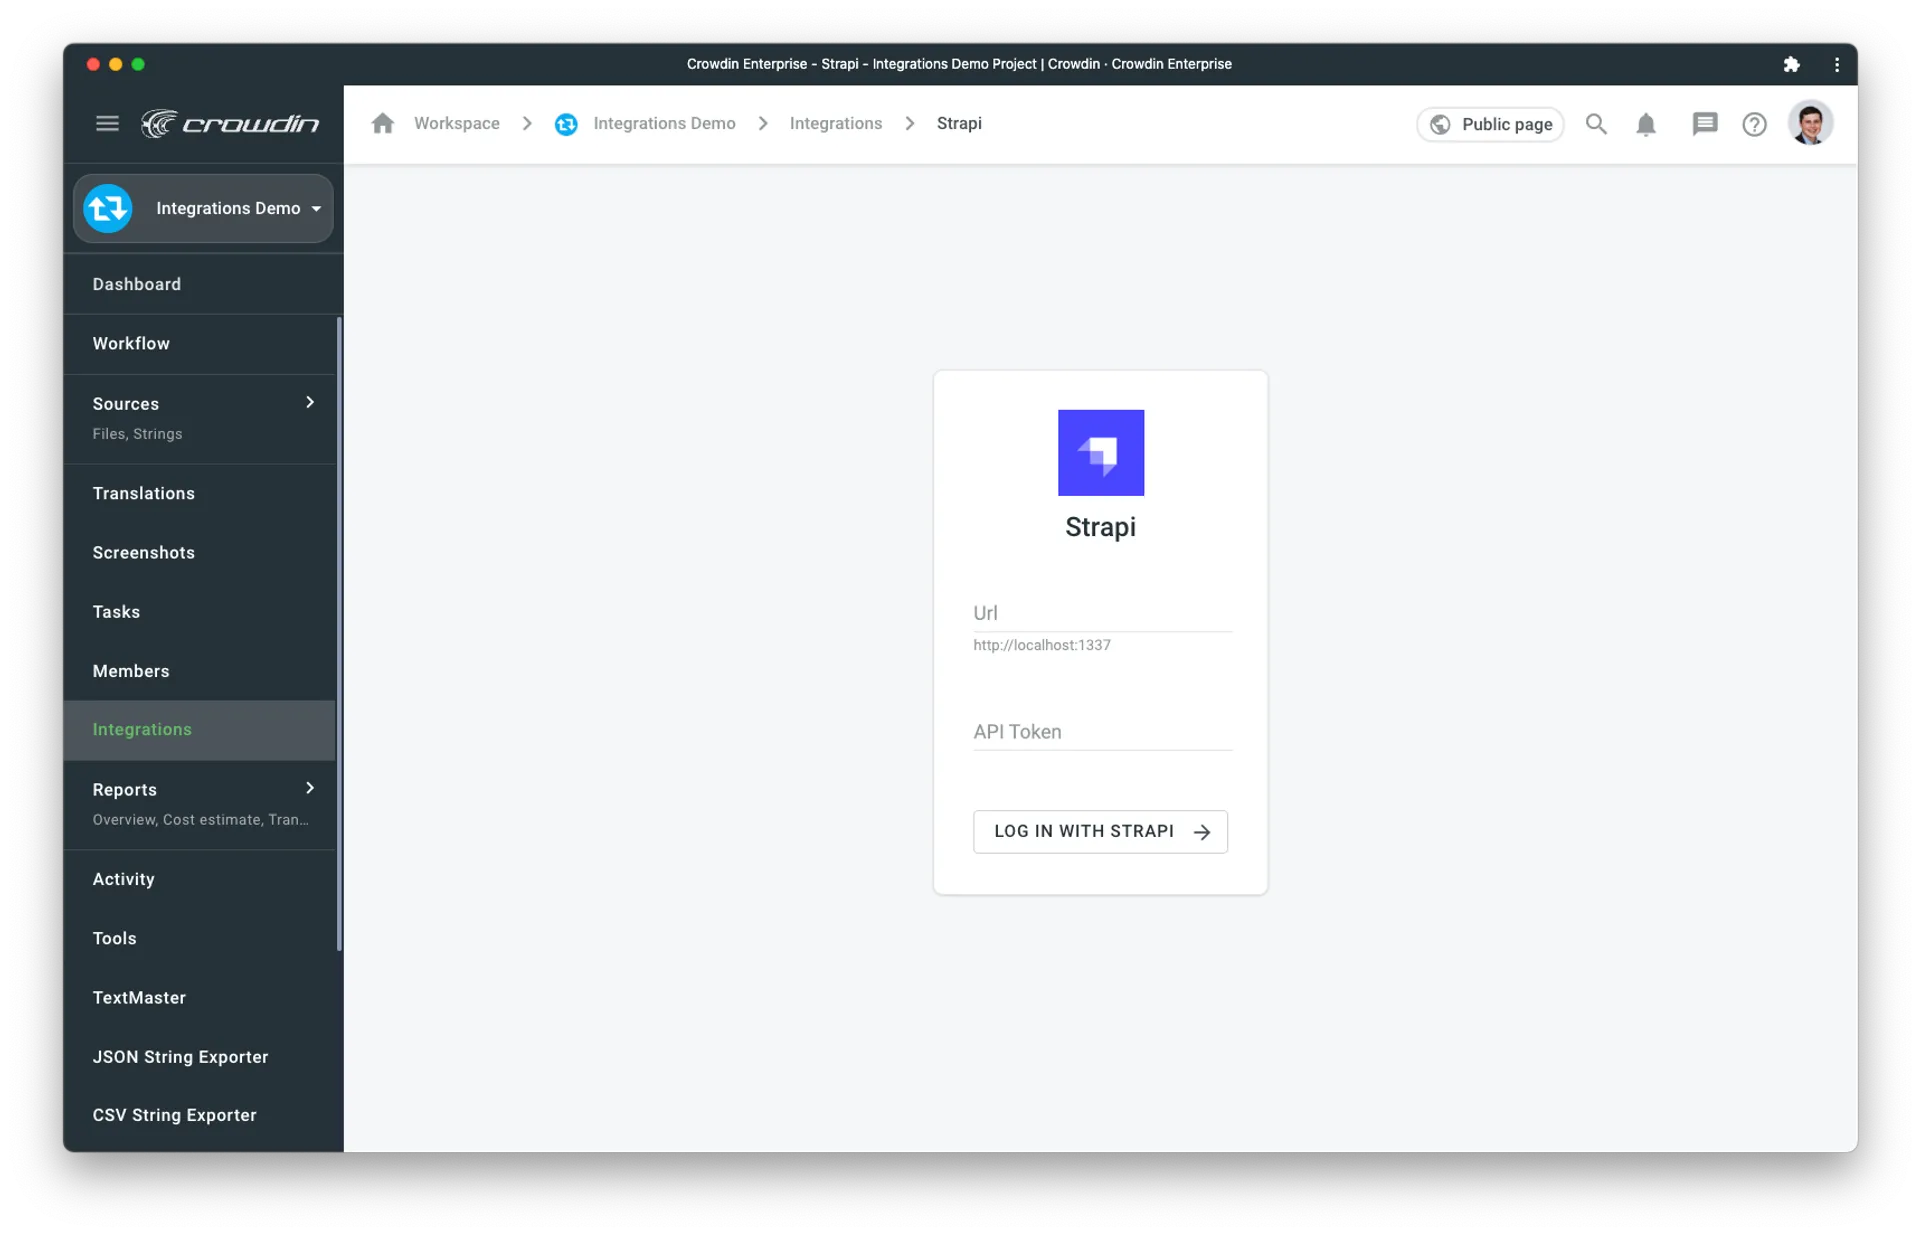This screenshot has width=1920, height=1235.
Task: Expand the Reports submenu chevron
Action: point(310,788)
